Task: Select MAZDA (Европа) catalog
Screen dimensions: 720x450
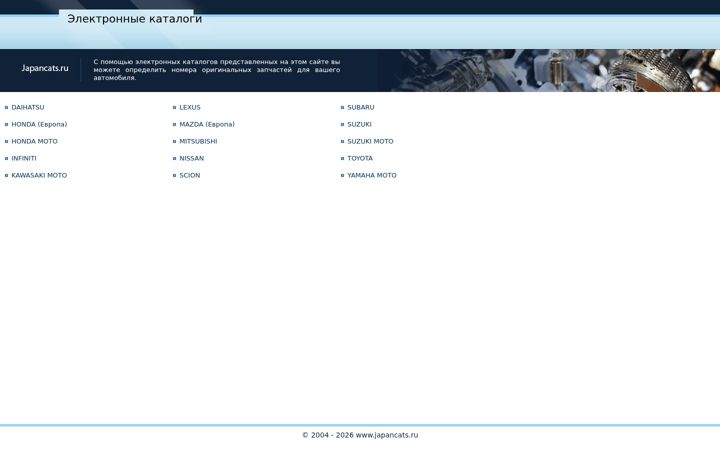Action: pyautogui.click(x=207, y=124)
